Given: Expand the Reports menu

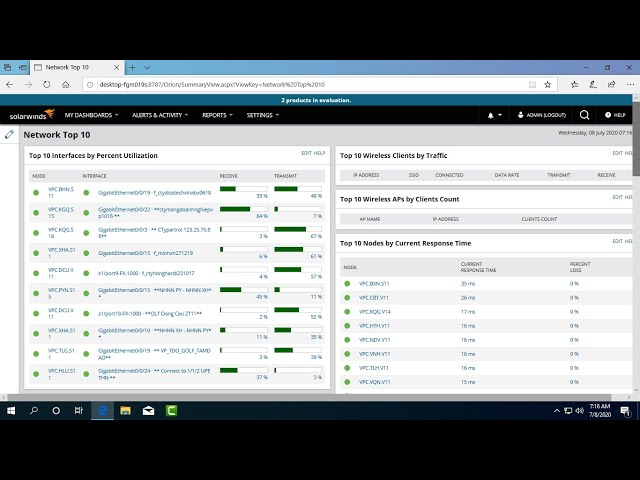Looking at the screenshot, I should point(217,115).
